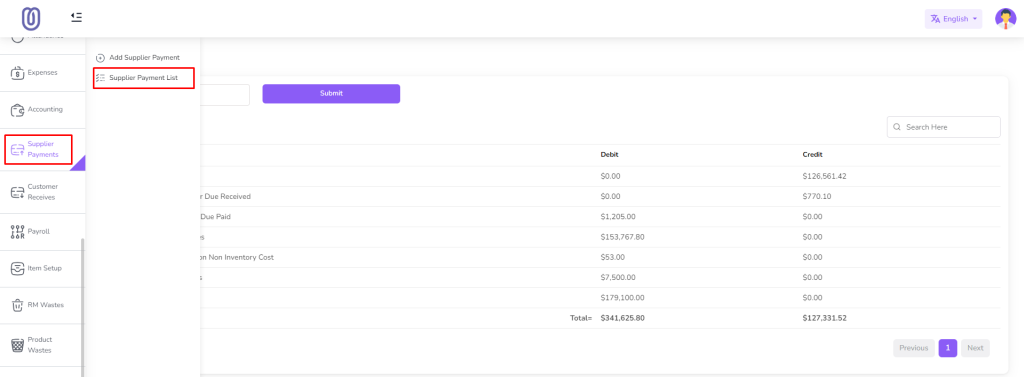
Task: Open the Supplier Payments menu
Action: (x=42, y=149)
